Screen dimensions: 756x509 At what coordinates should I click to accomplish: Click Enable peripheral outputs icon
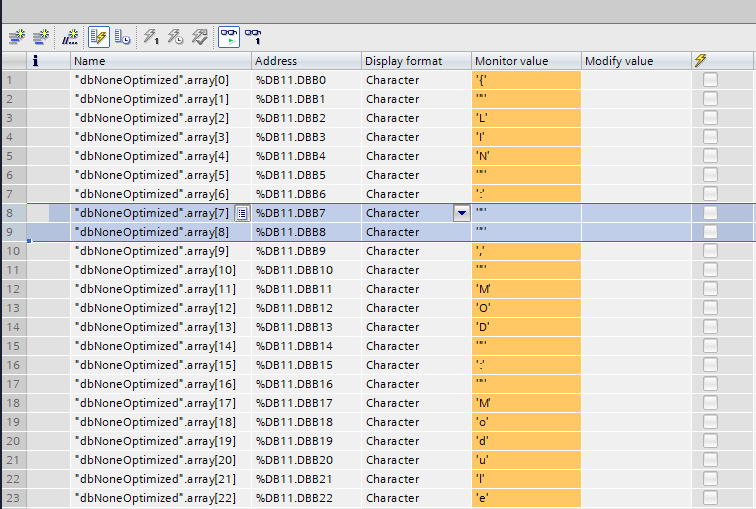point(199,37)
